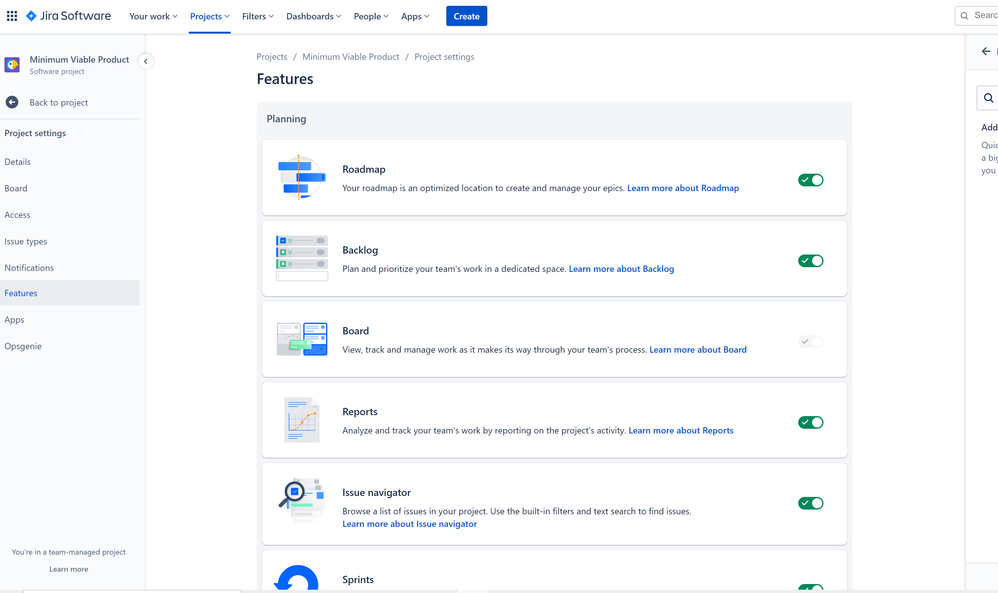The height and width of the screenshot is (593, 998).
Task: Open Learn more about Backlog link
Action: point(621,269)
